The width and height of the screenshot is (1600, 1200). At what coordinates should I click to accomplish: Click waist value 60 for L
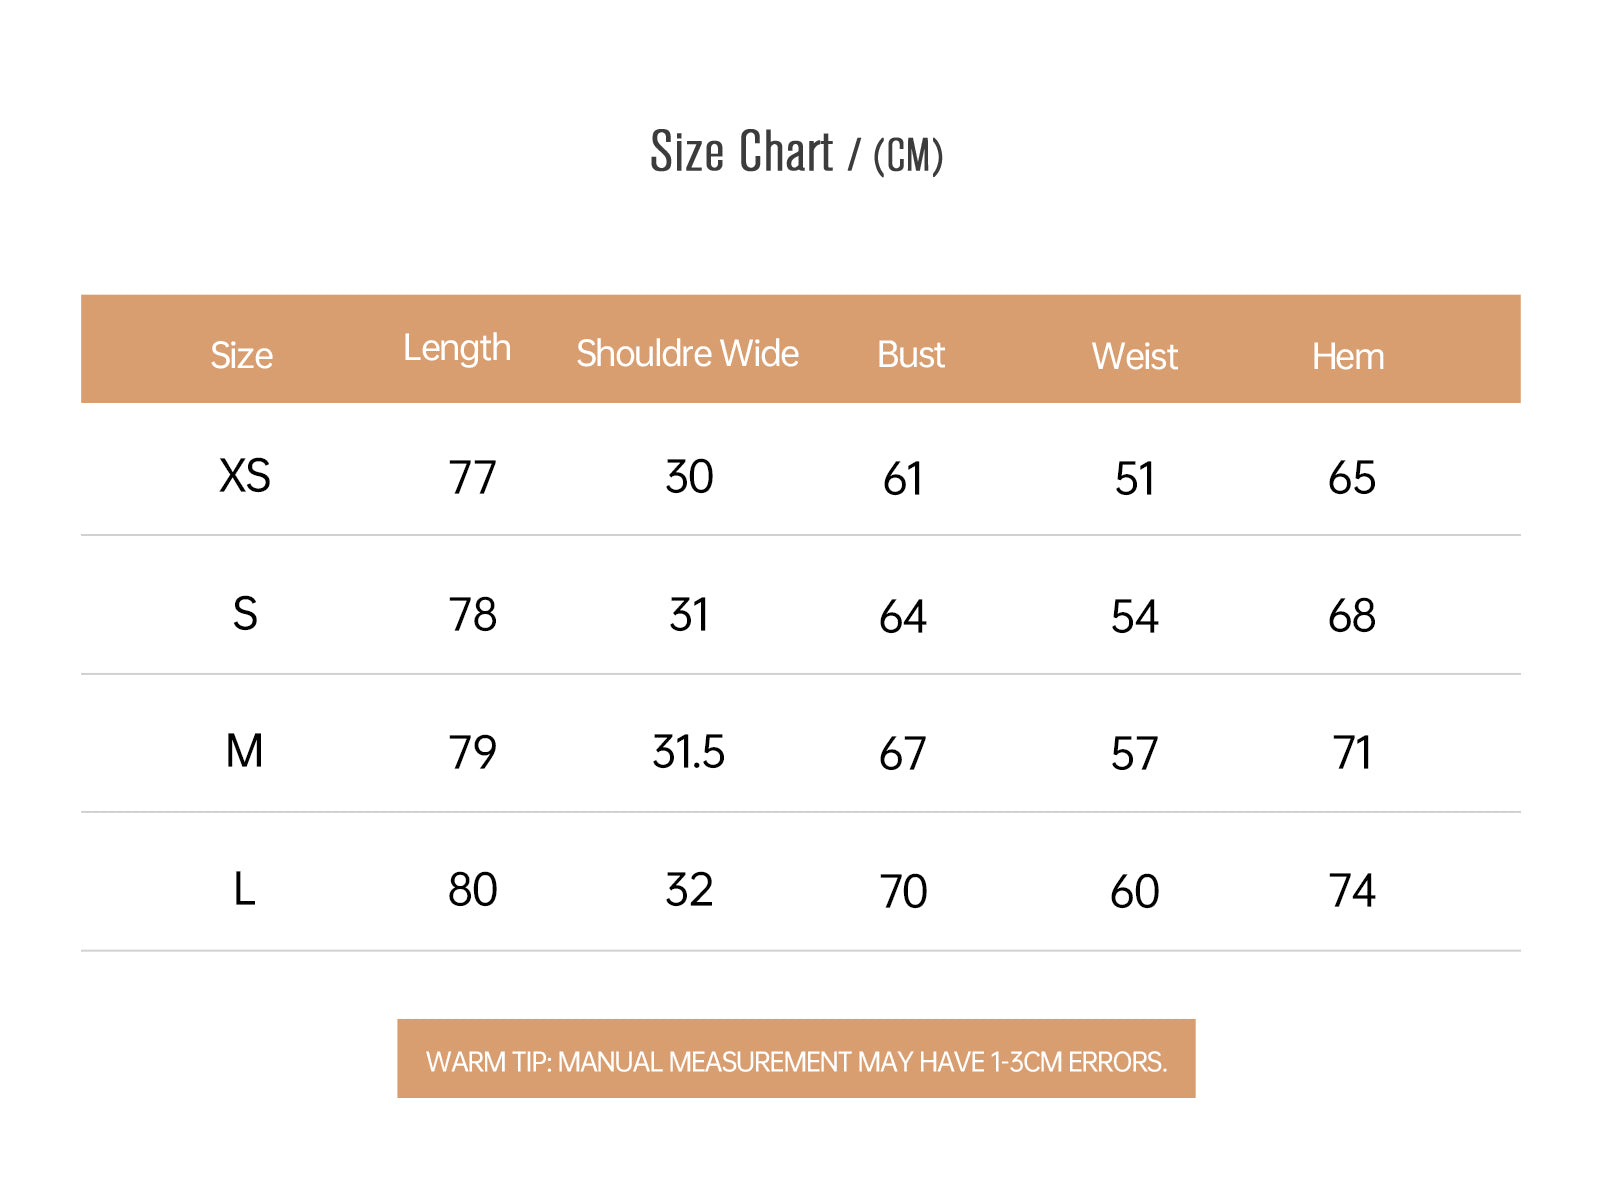1135,891
